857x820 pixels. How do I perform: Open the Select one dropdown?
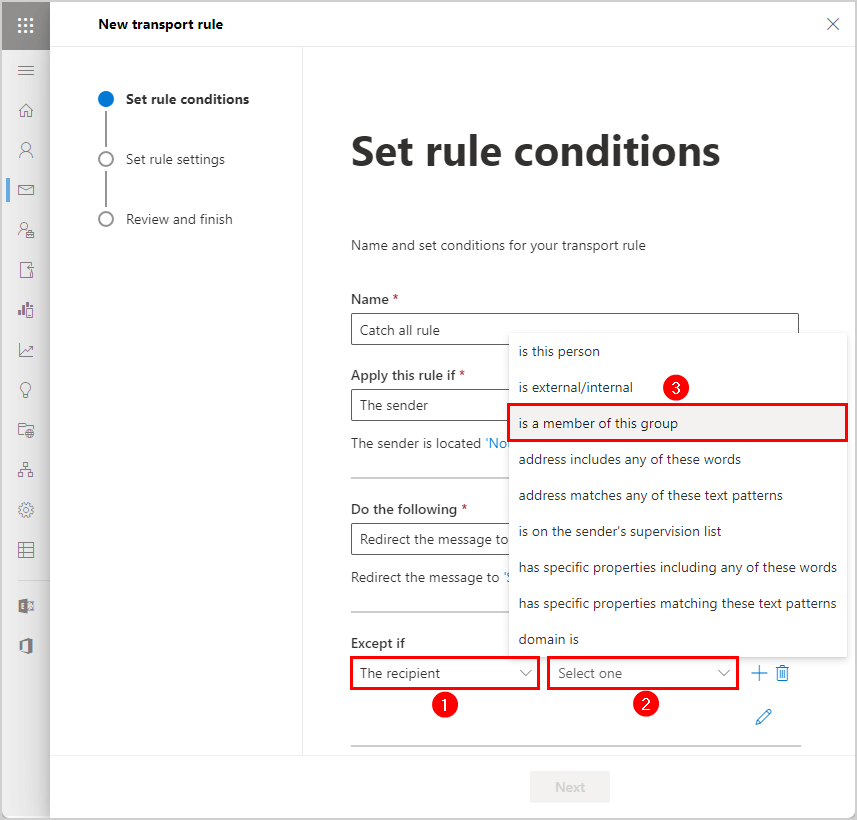point(643,673)
